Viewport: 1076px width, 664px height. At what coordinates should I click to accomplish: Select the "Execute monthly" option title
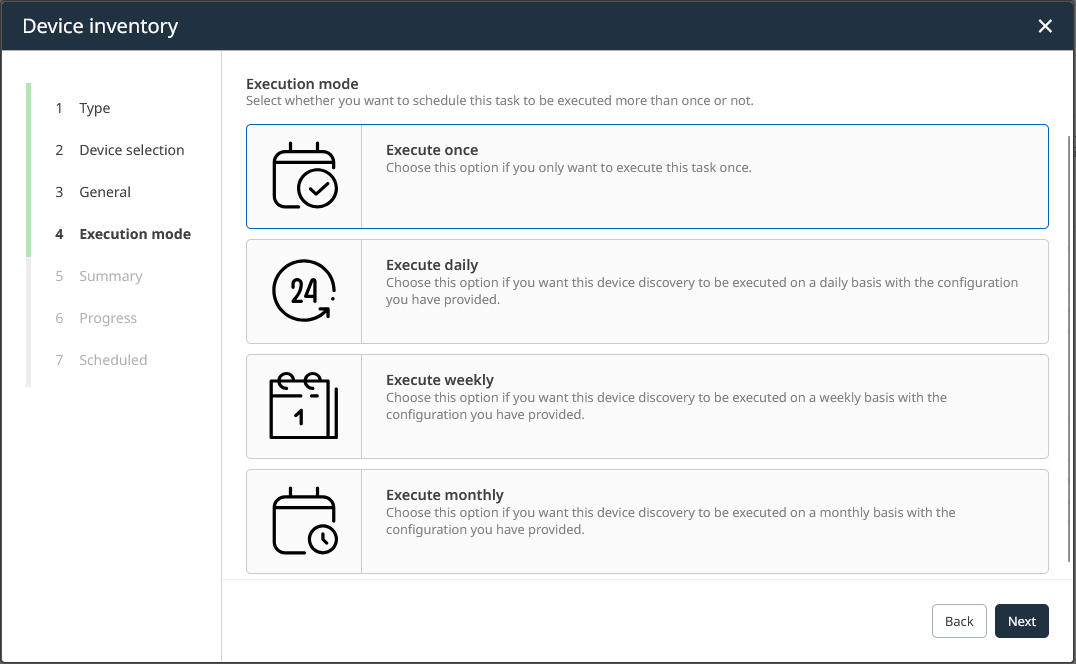445,495
